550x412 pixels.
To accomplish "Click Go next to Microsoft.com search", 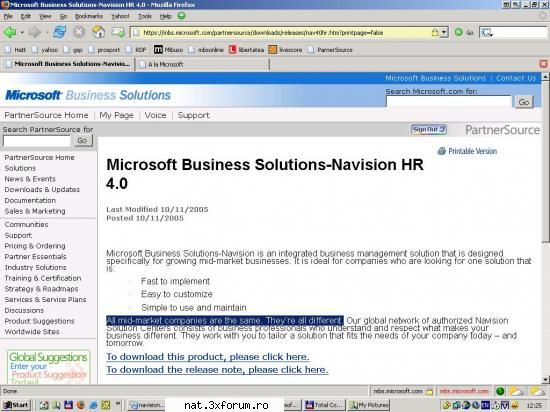I will coord(524,102).
